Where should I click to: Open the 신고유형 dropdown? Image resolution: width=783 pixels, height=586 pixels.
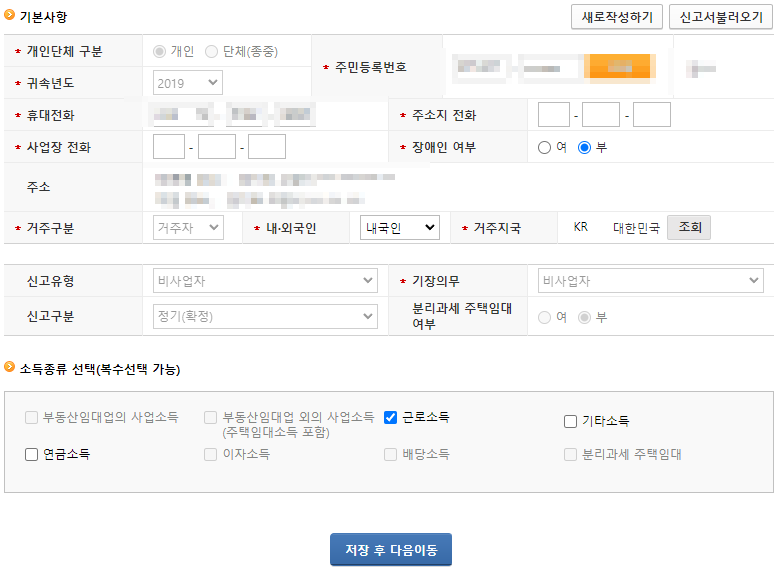tap(265, 281)
